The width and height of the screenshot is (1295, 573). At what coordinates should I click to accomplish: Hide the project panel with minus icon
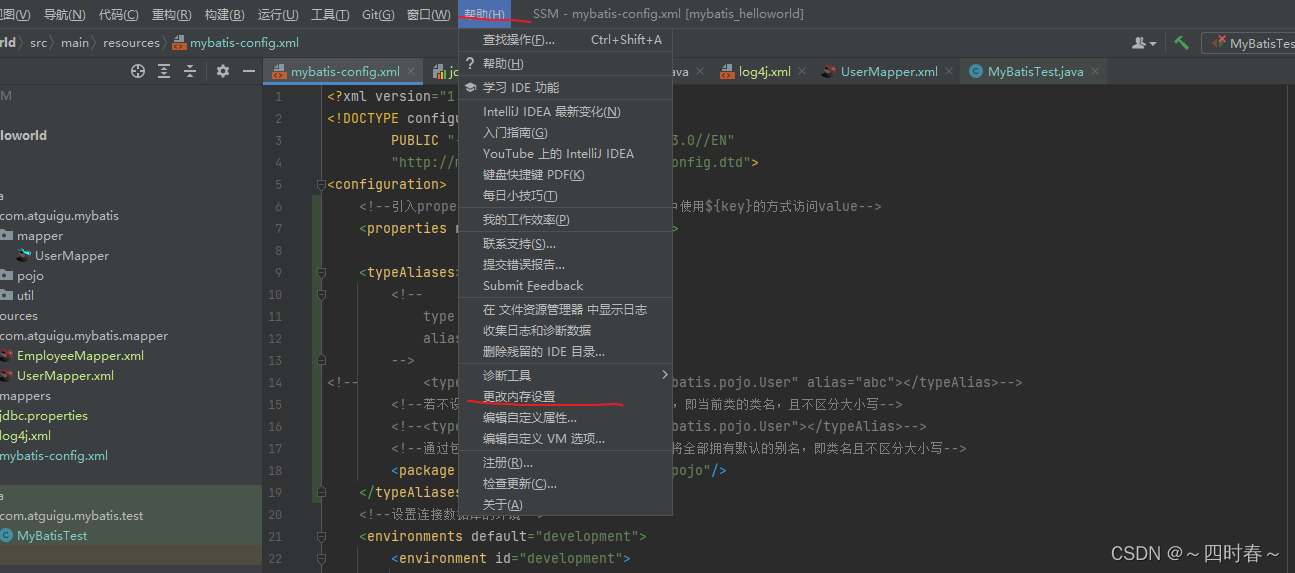click(x=249, y=71)
